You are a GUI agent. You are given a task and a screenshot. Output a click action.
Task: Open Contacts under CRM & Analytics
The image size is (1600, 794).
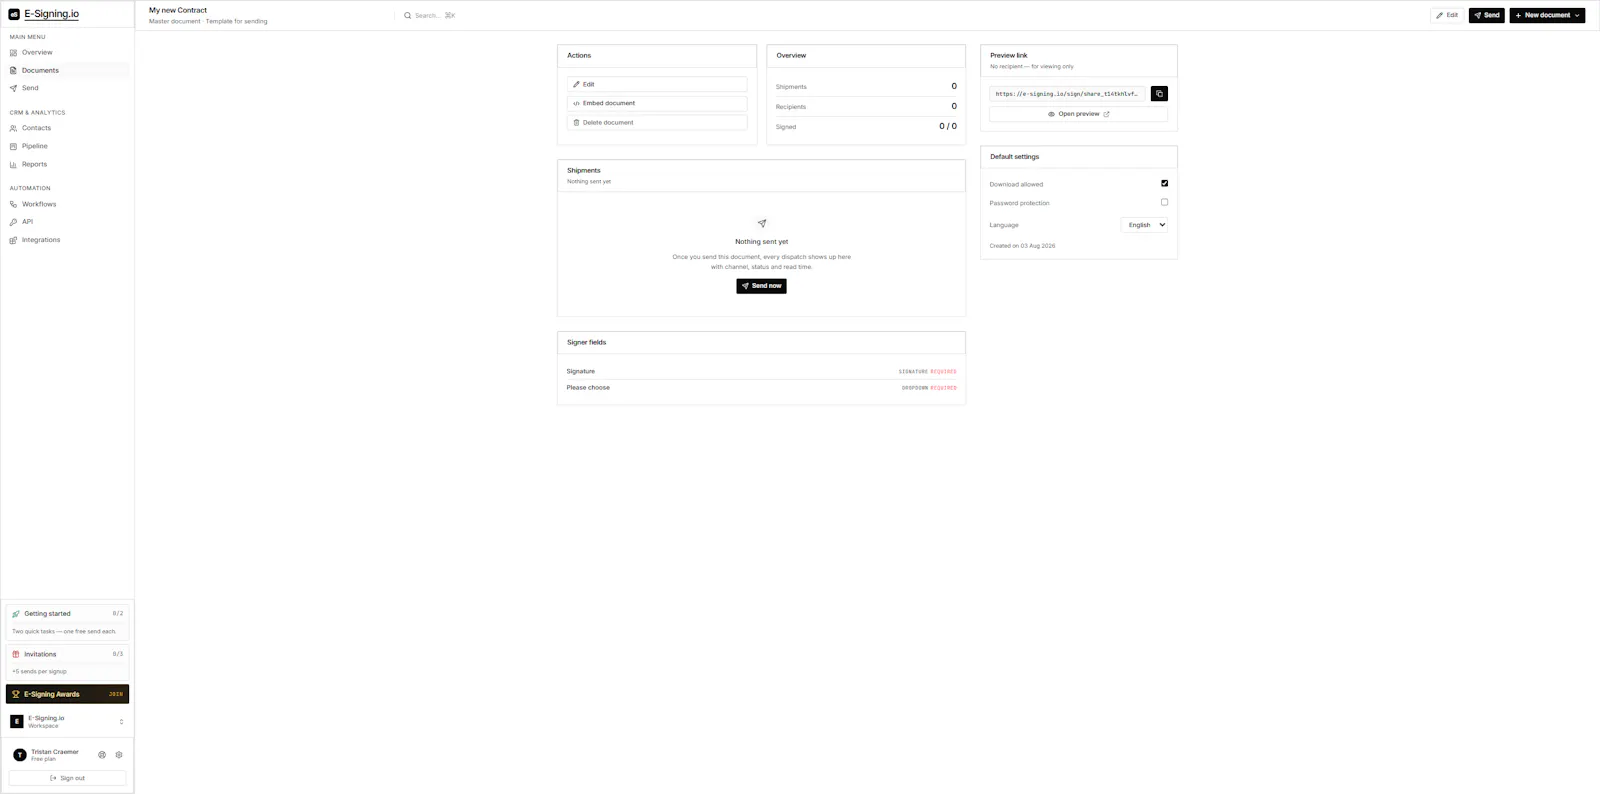(67, 128)
